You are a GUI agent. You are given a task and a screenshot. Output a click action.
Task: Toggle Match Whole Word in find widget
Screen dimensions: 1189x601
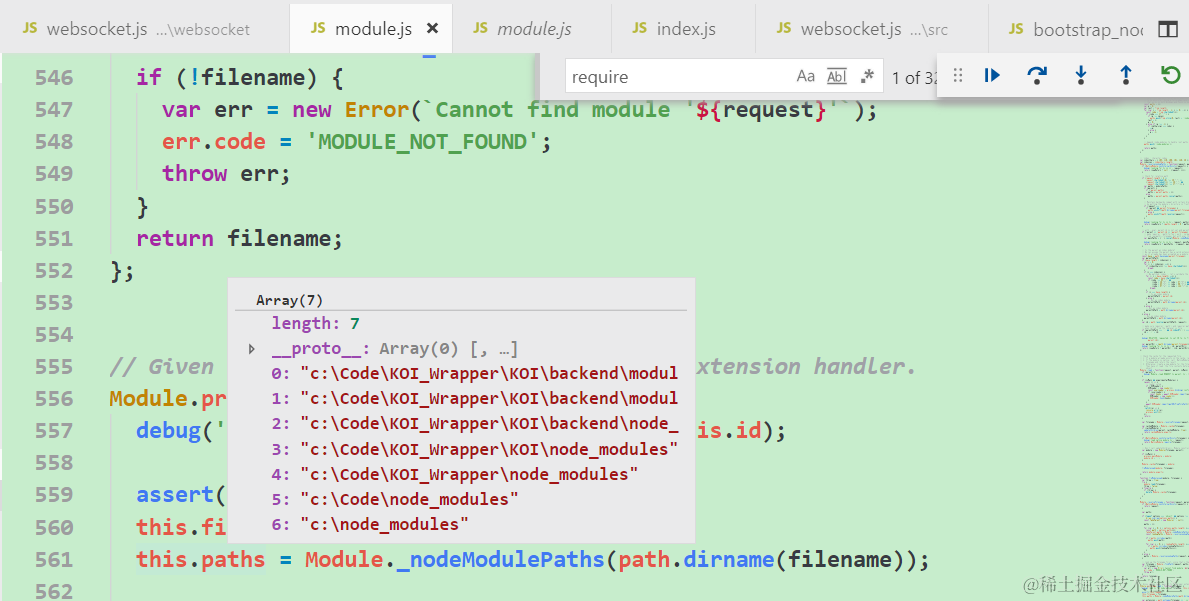pyautogui.click(x=836, y=77)
